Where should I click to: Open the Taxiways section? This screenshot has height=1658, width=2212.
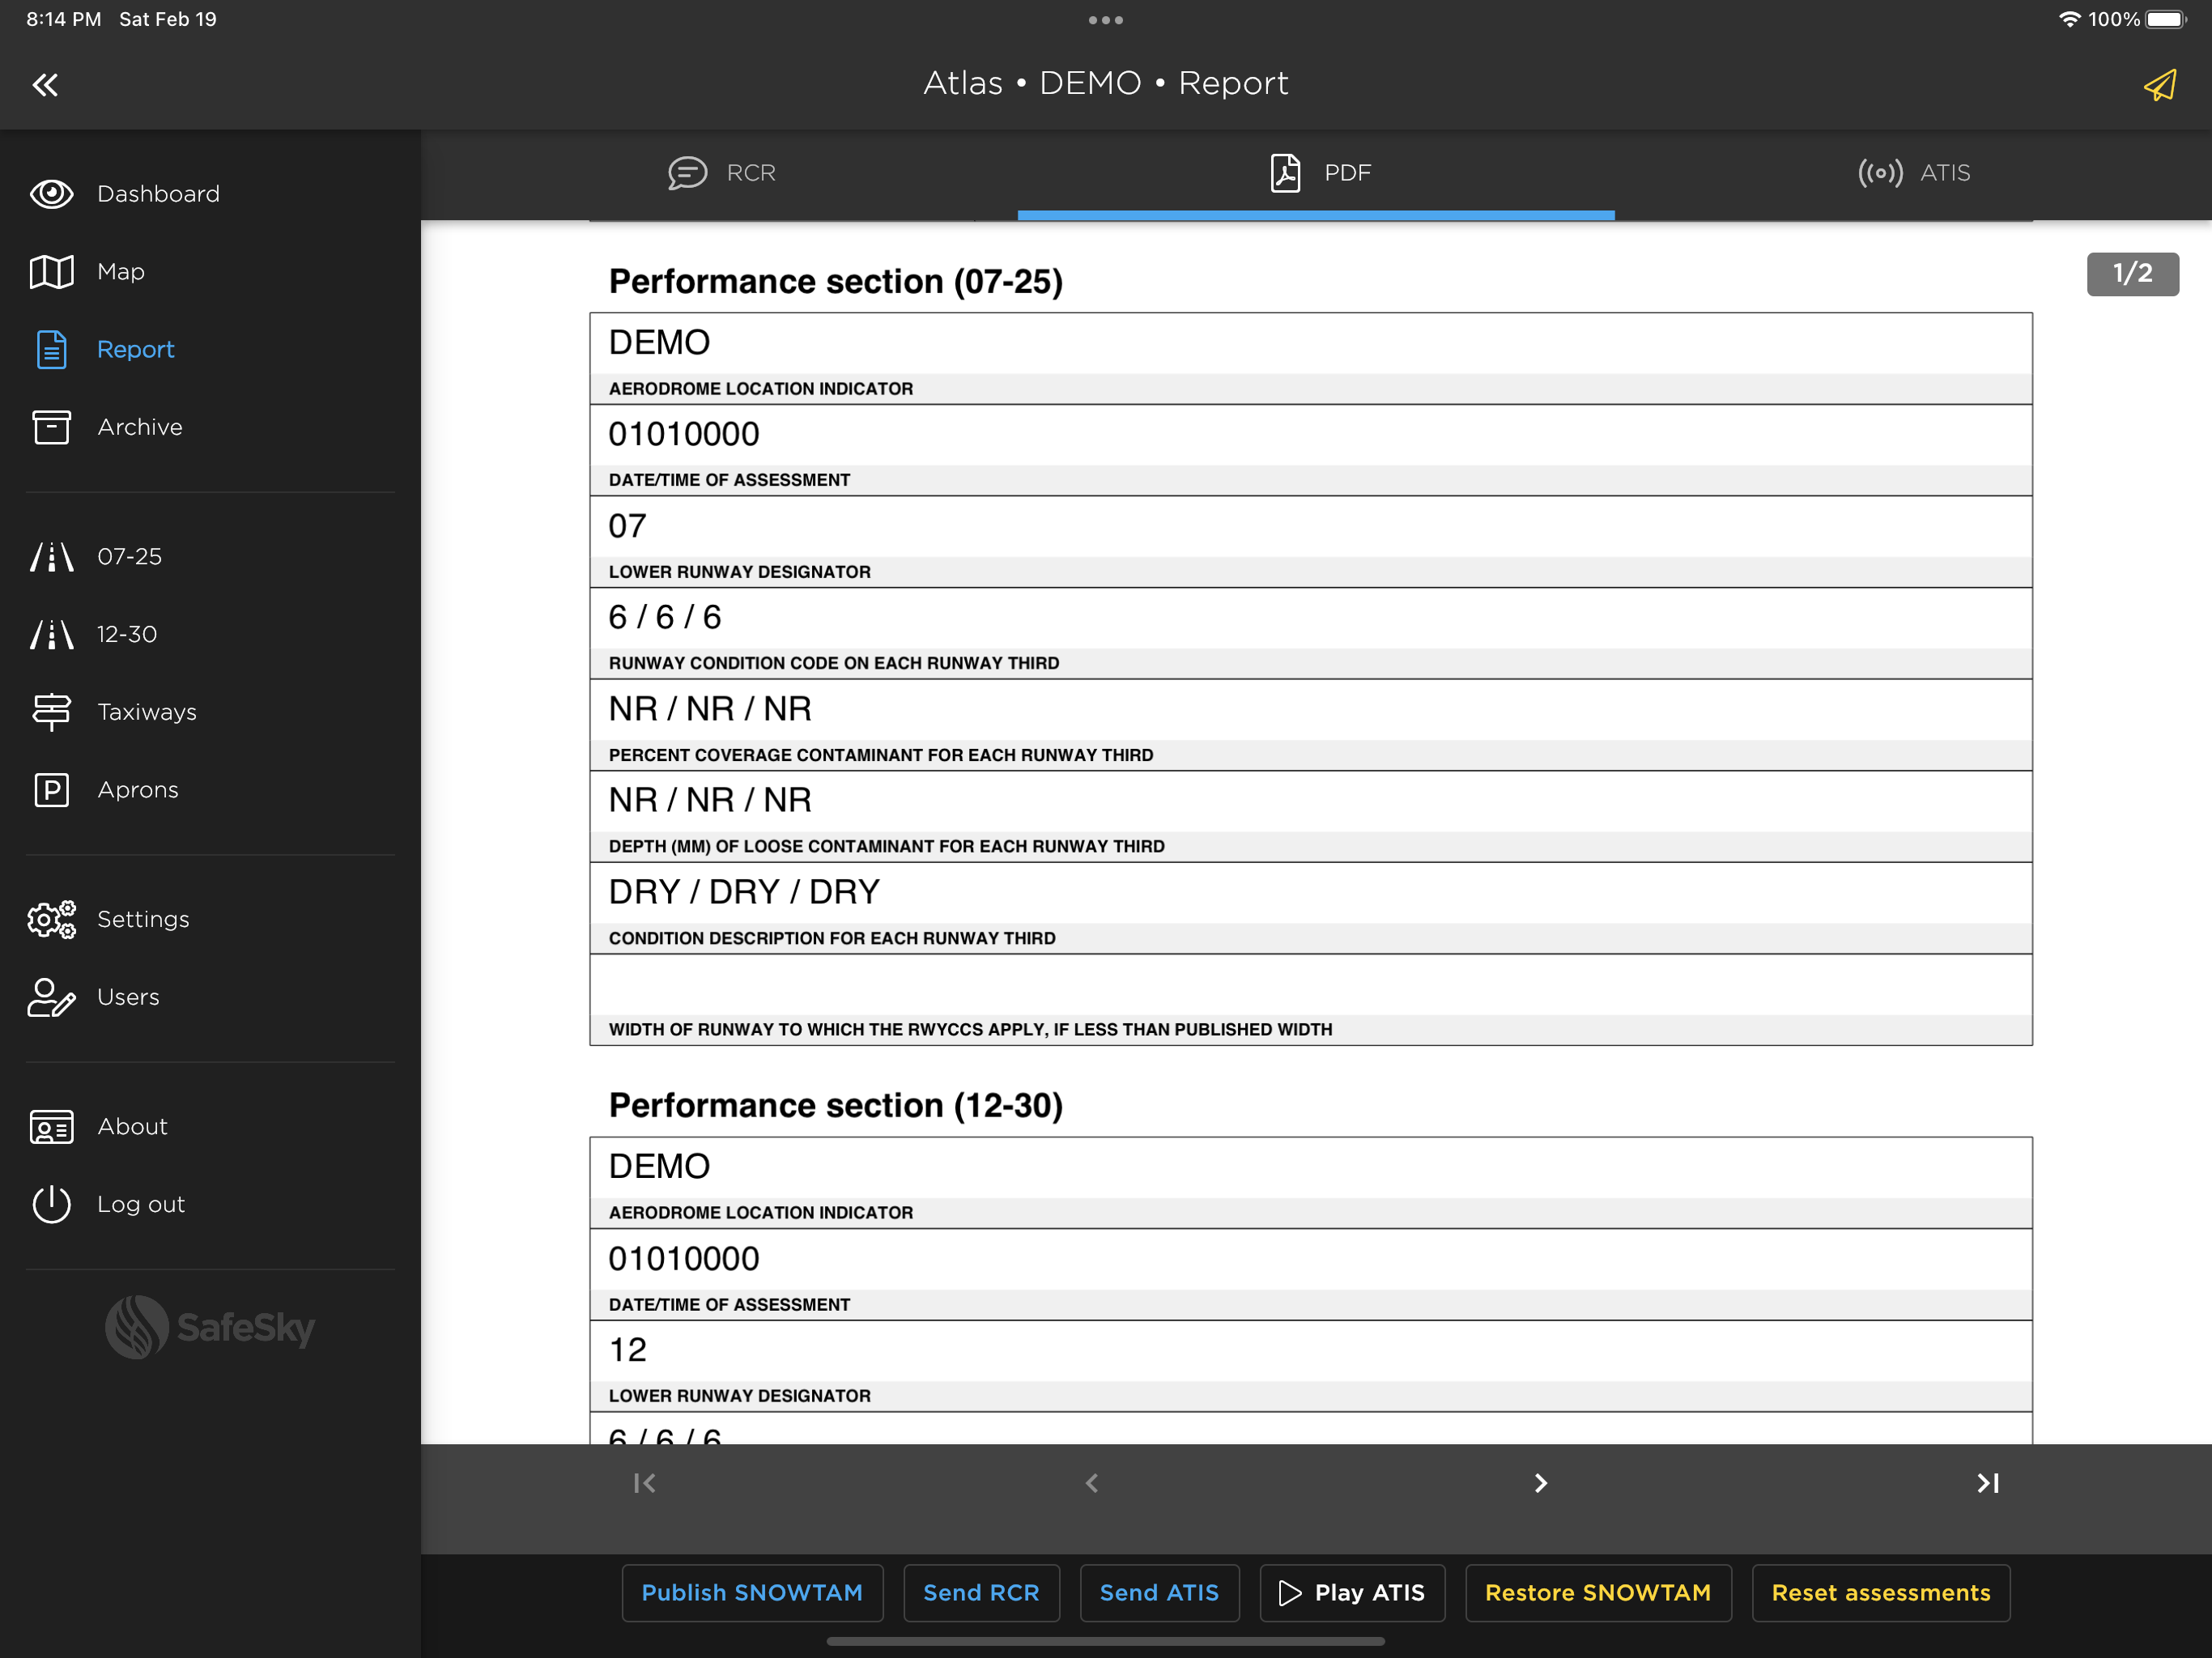point(146,712)
